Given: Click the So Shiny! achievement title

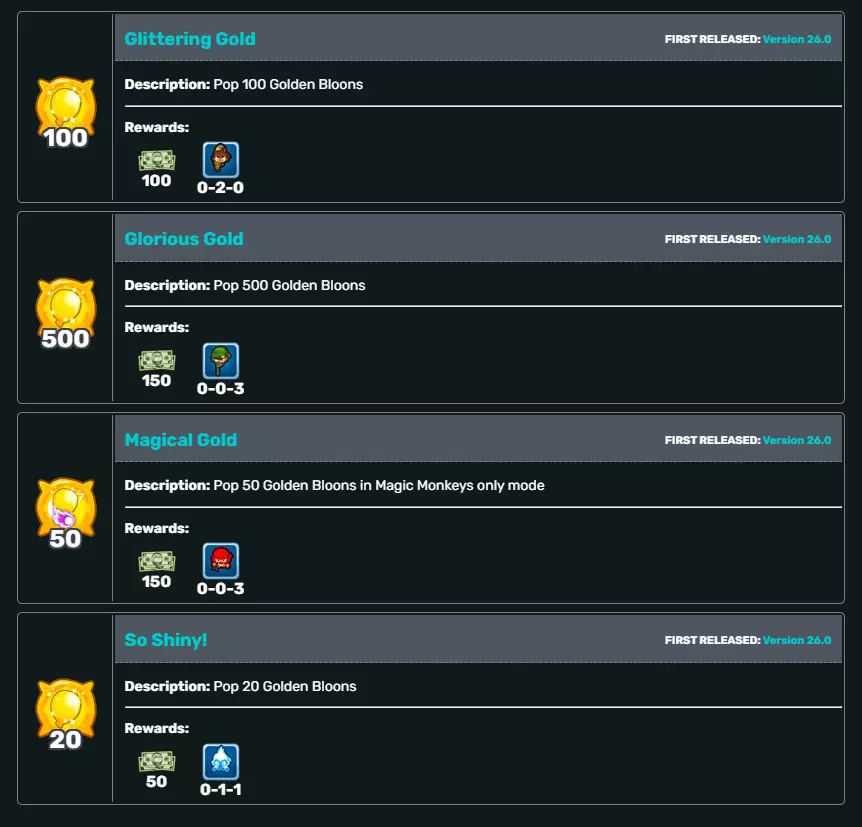Looking at the screenshot, I should click(x=165, y=640).
